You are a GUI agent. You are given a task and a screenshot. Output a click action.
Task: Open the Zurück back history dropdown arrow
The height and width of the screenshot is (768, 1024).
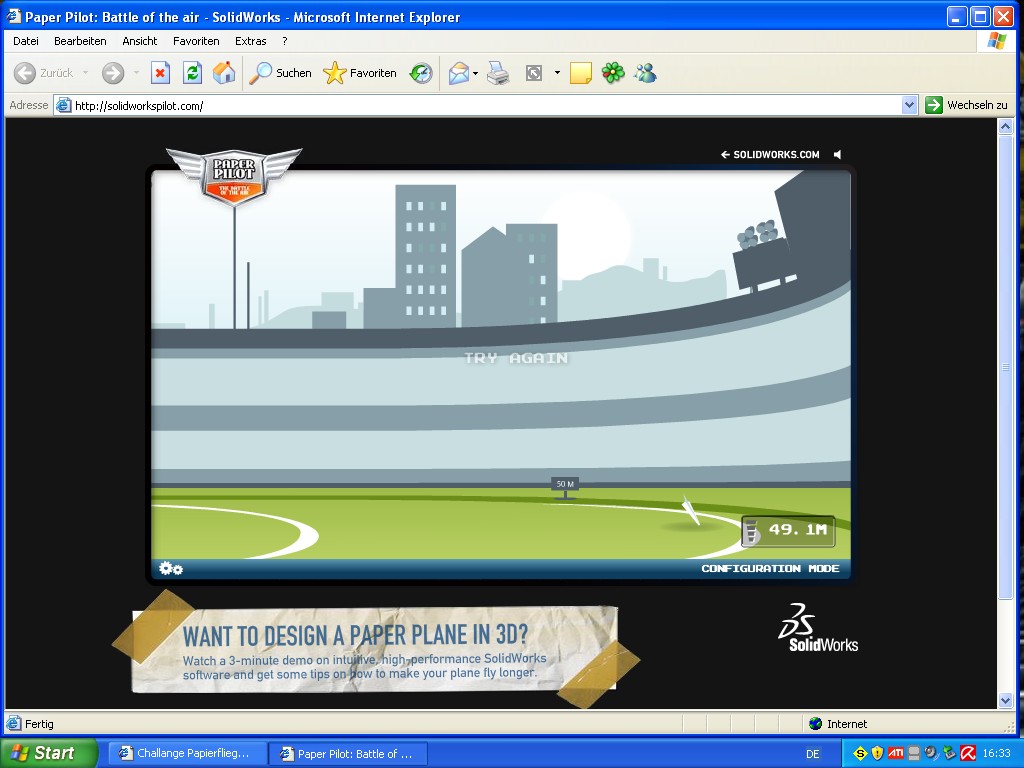[x=85, y=73]
